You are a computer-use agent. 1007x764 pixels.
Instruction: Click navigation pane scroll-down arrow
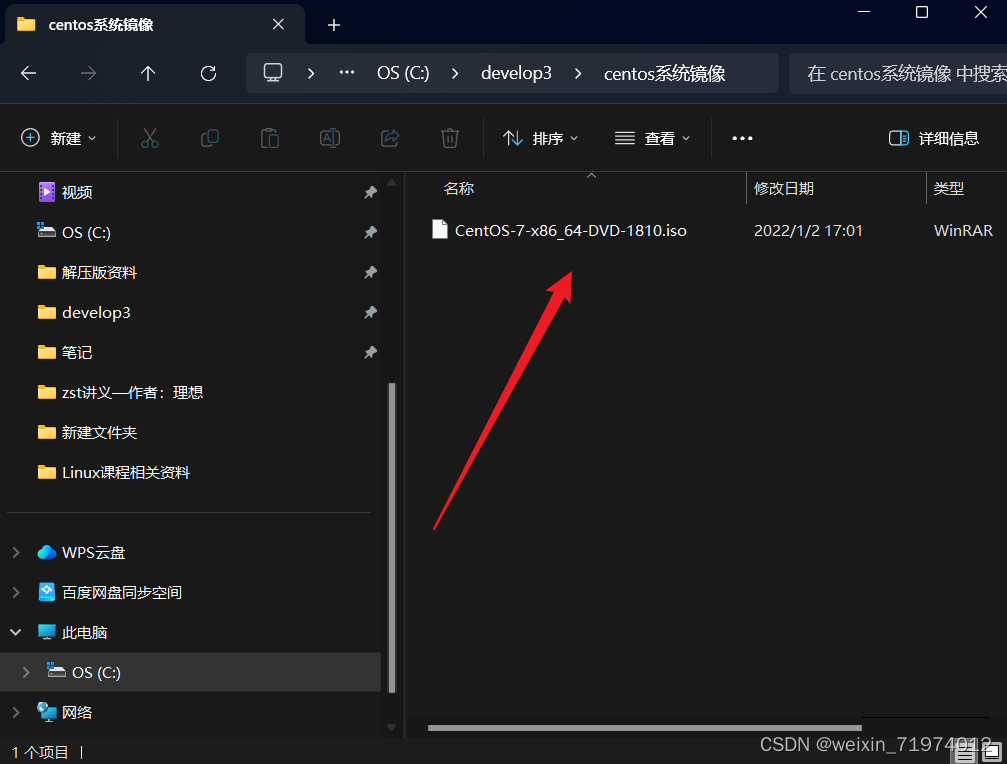(392, 727)
